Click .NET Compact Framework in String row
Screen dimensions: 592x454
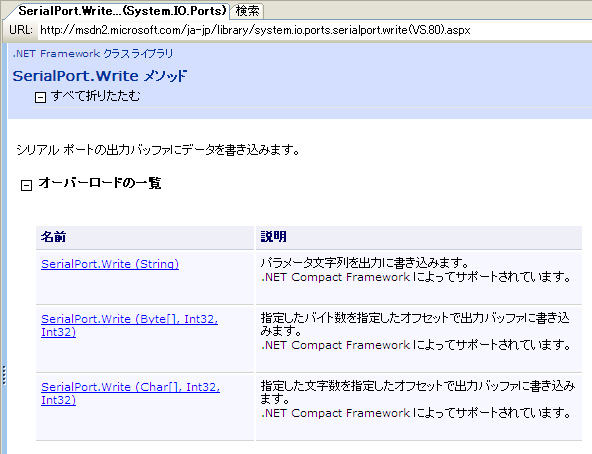click(336, 277)
